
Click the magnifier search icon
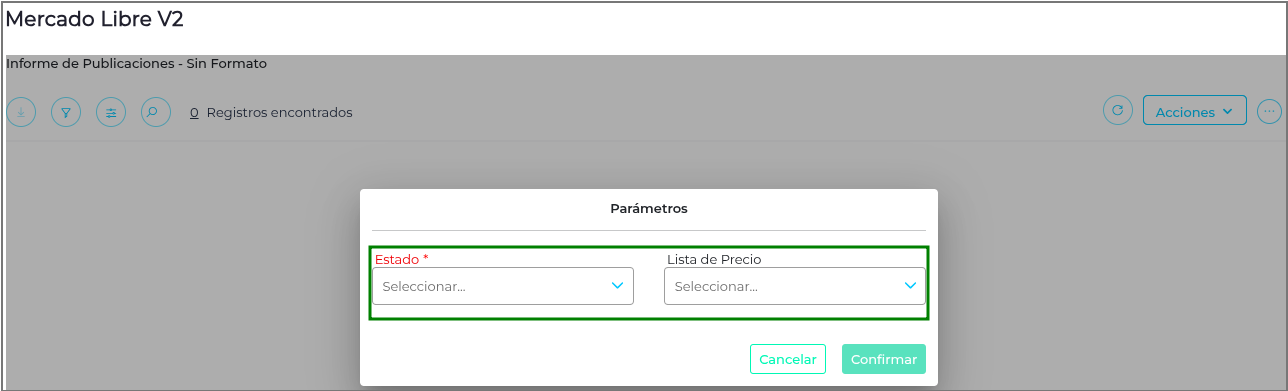[156, 112]
